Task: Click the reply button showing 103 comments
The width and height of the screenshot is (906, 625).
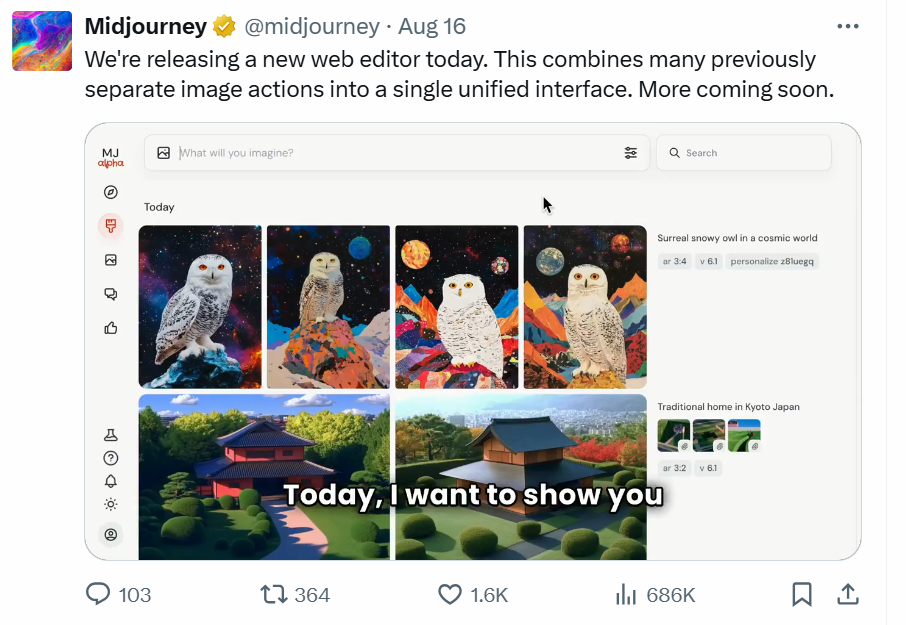Action: pyautogui.click(x=98, y=595)
